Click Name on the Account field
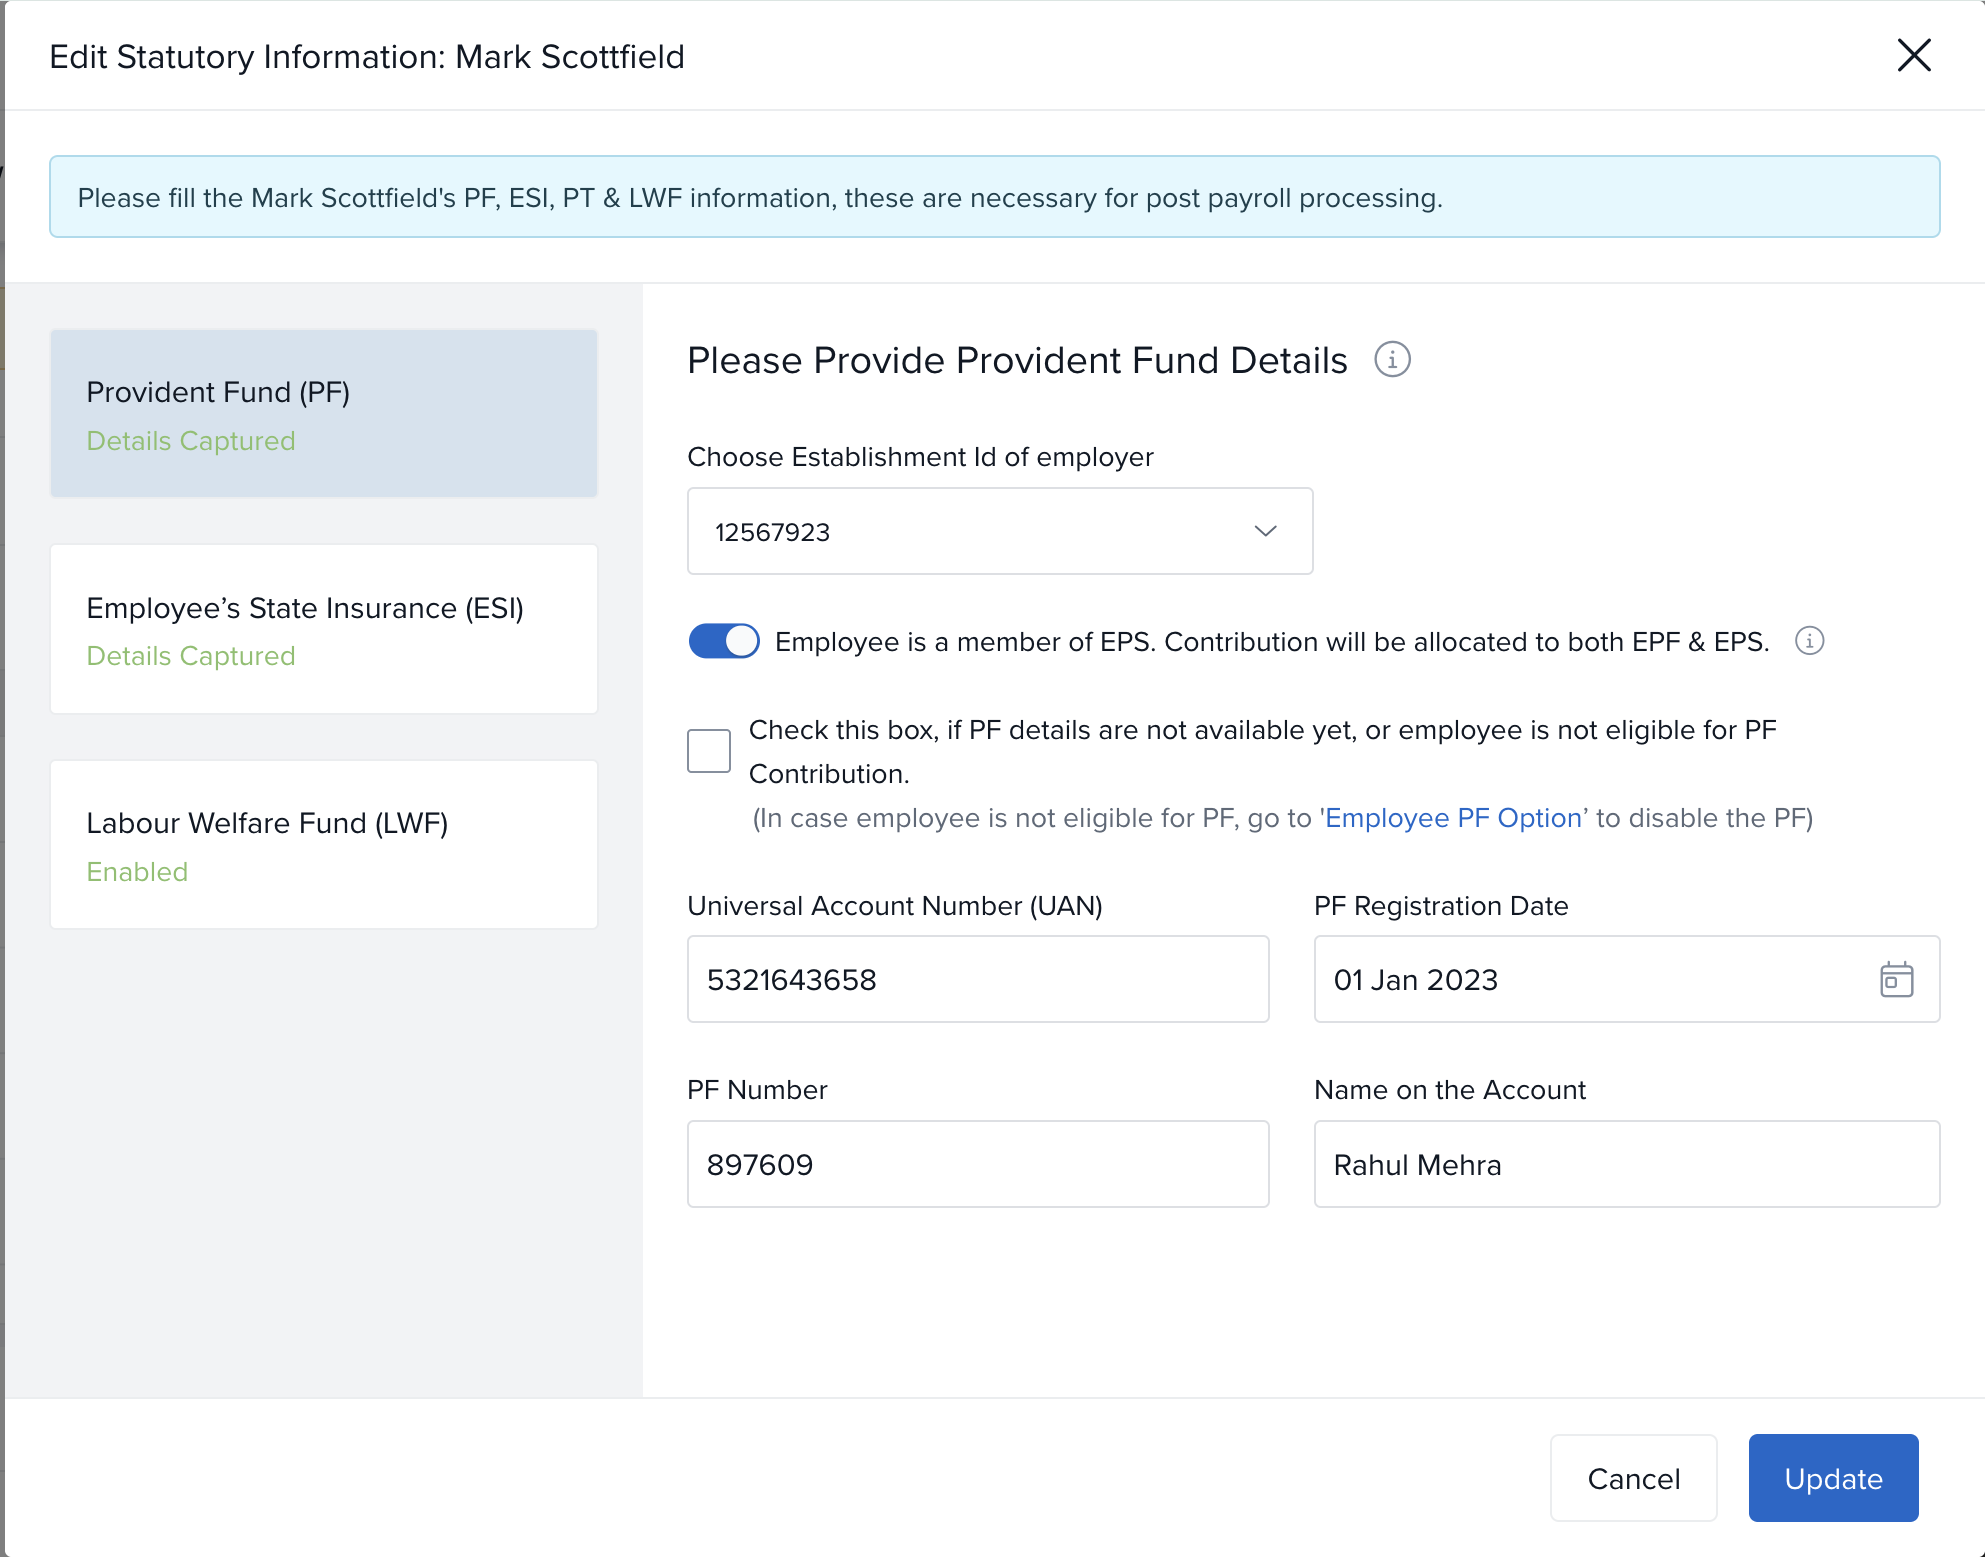Screen dimensions: 1985x1557 1626,1164
